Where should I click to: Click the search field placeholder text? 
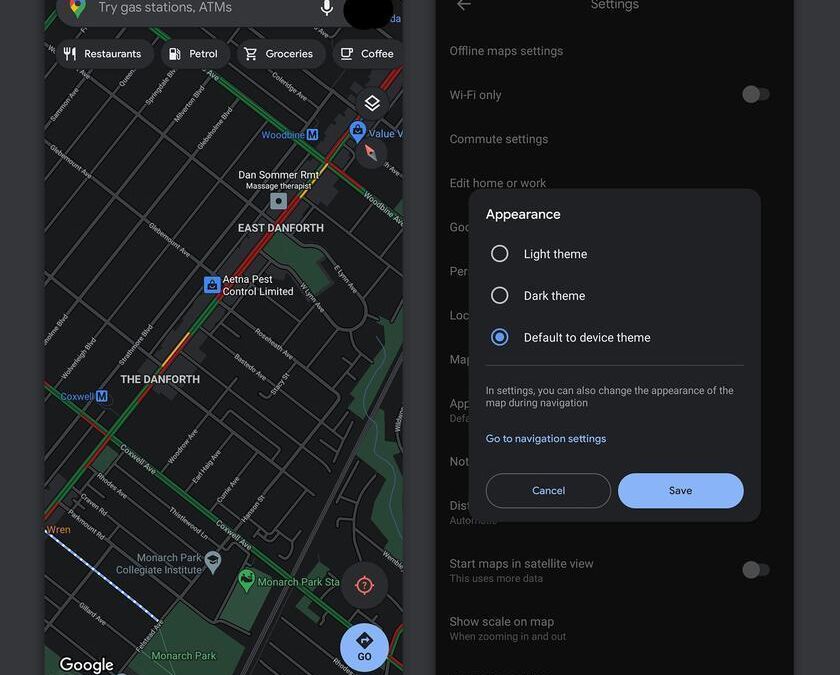[x=165, y=8]
